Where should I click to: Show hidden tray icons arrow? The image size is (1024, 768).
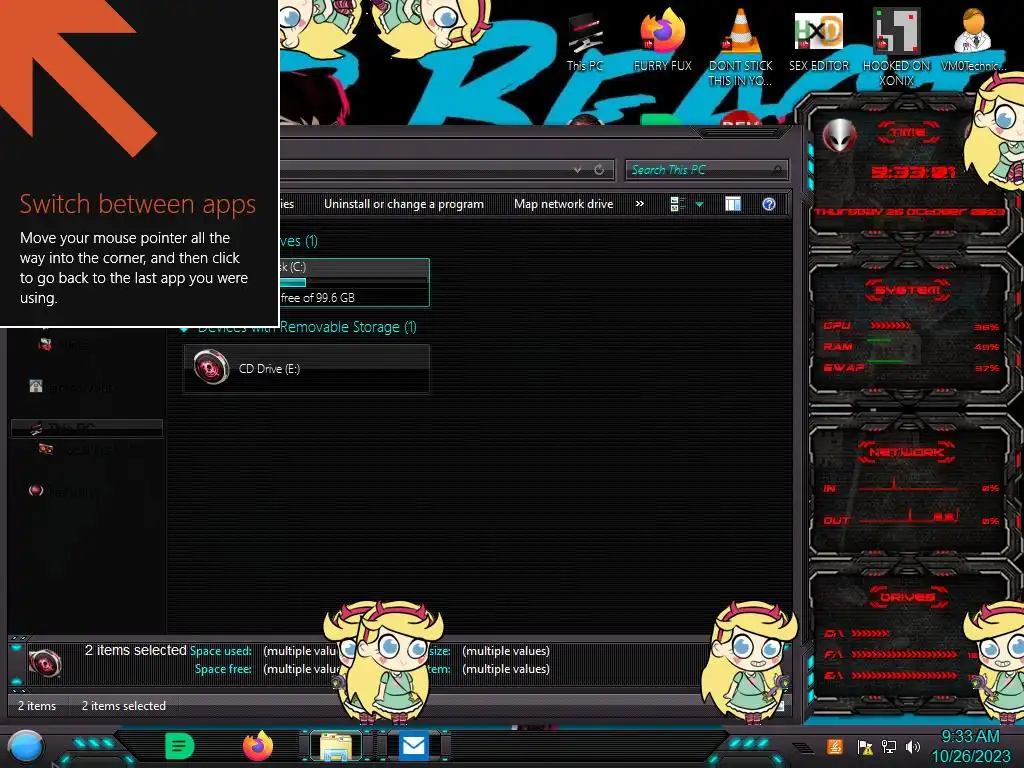point(803,748)
